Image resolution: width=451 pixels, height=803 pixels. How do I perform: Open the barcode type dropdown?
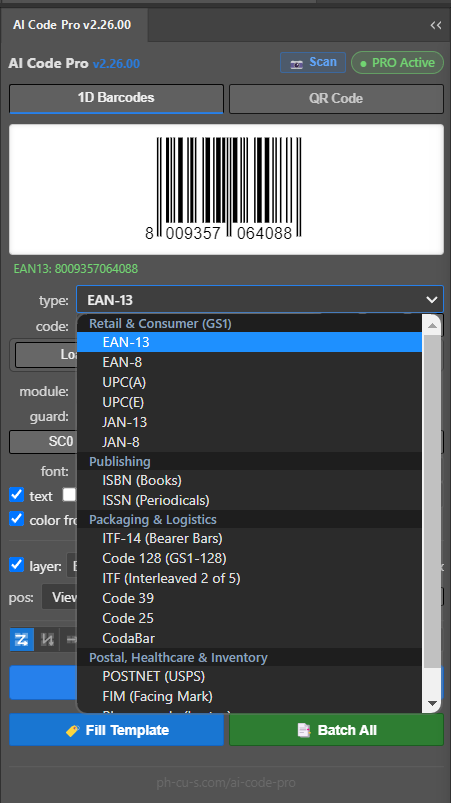pyautogui.click(x=260, y=300)
